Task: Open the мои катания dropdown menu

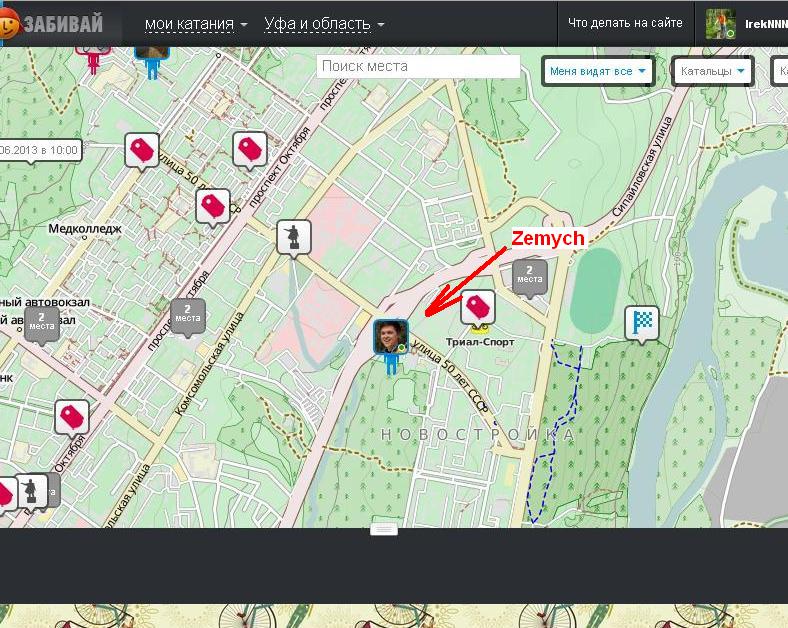Action: click(x=196, y=24)
